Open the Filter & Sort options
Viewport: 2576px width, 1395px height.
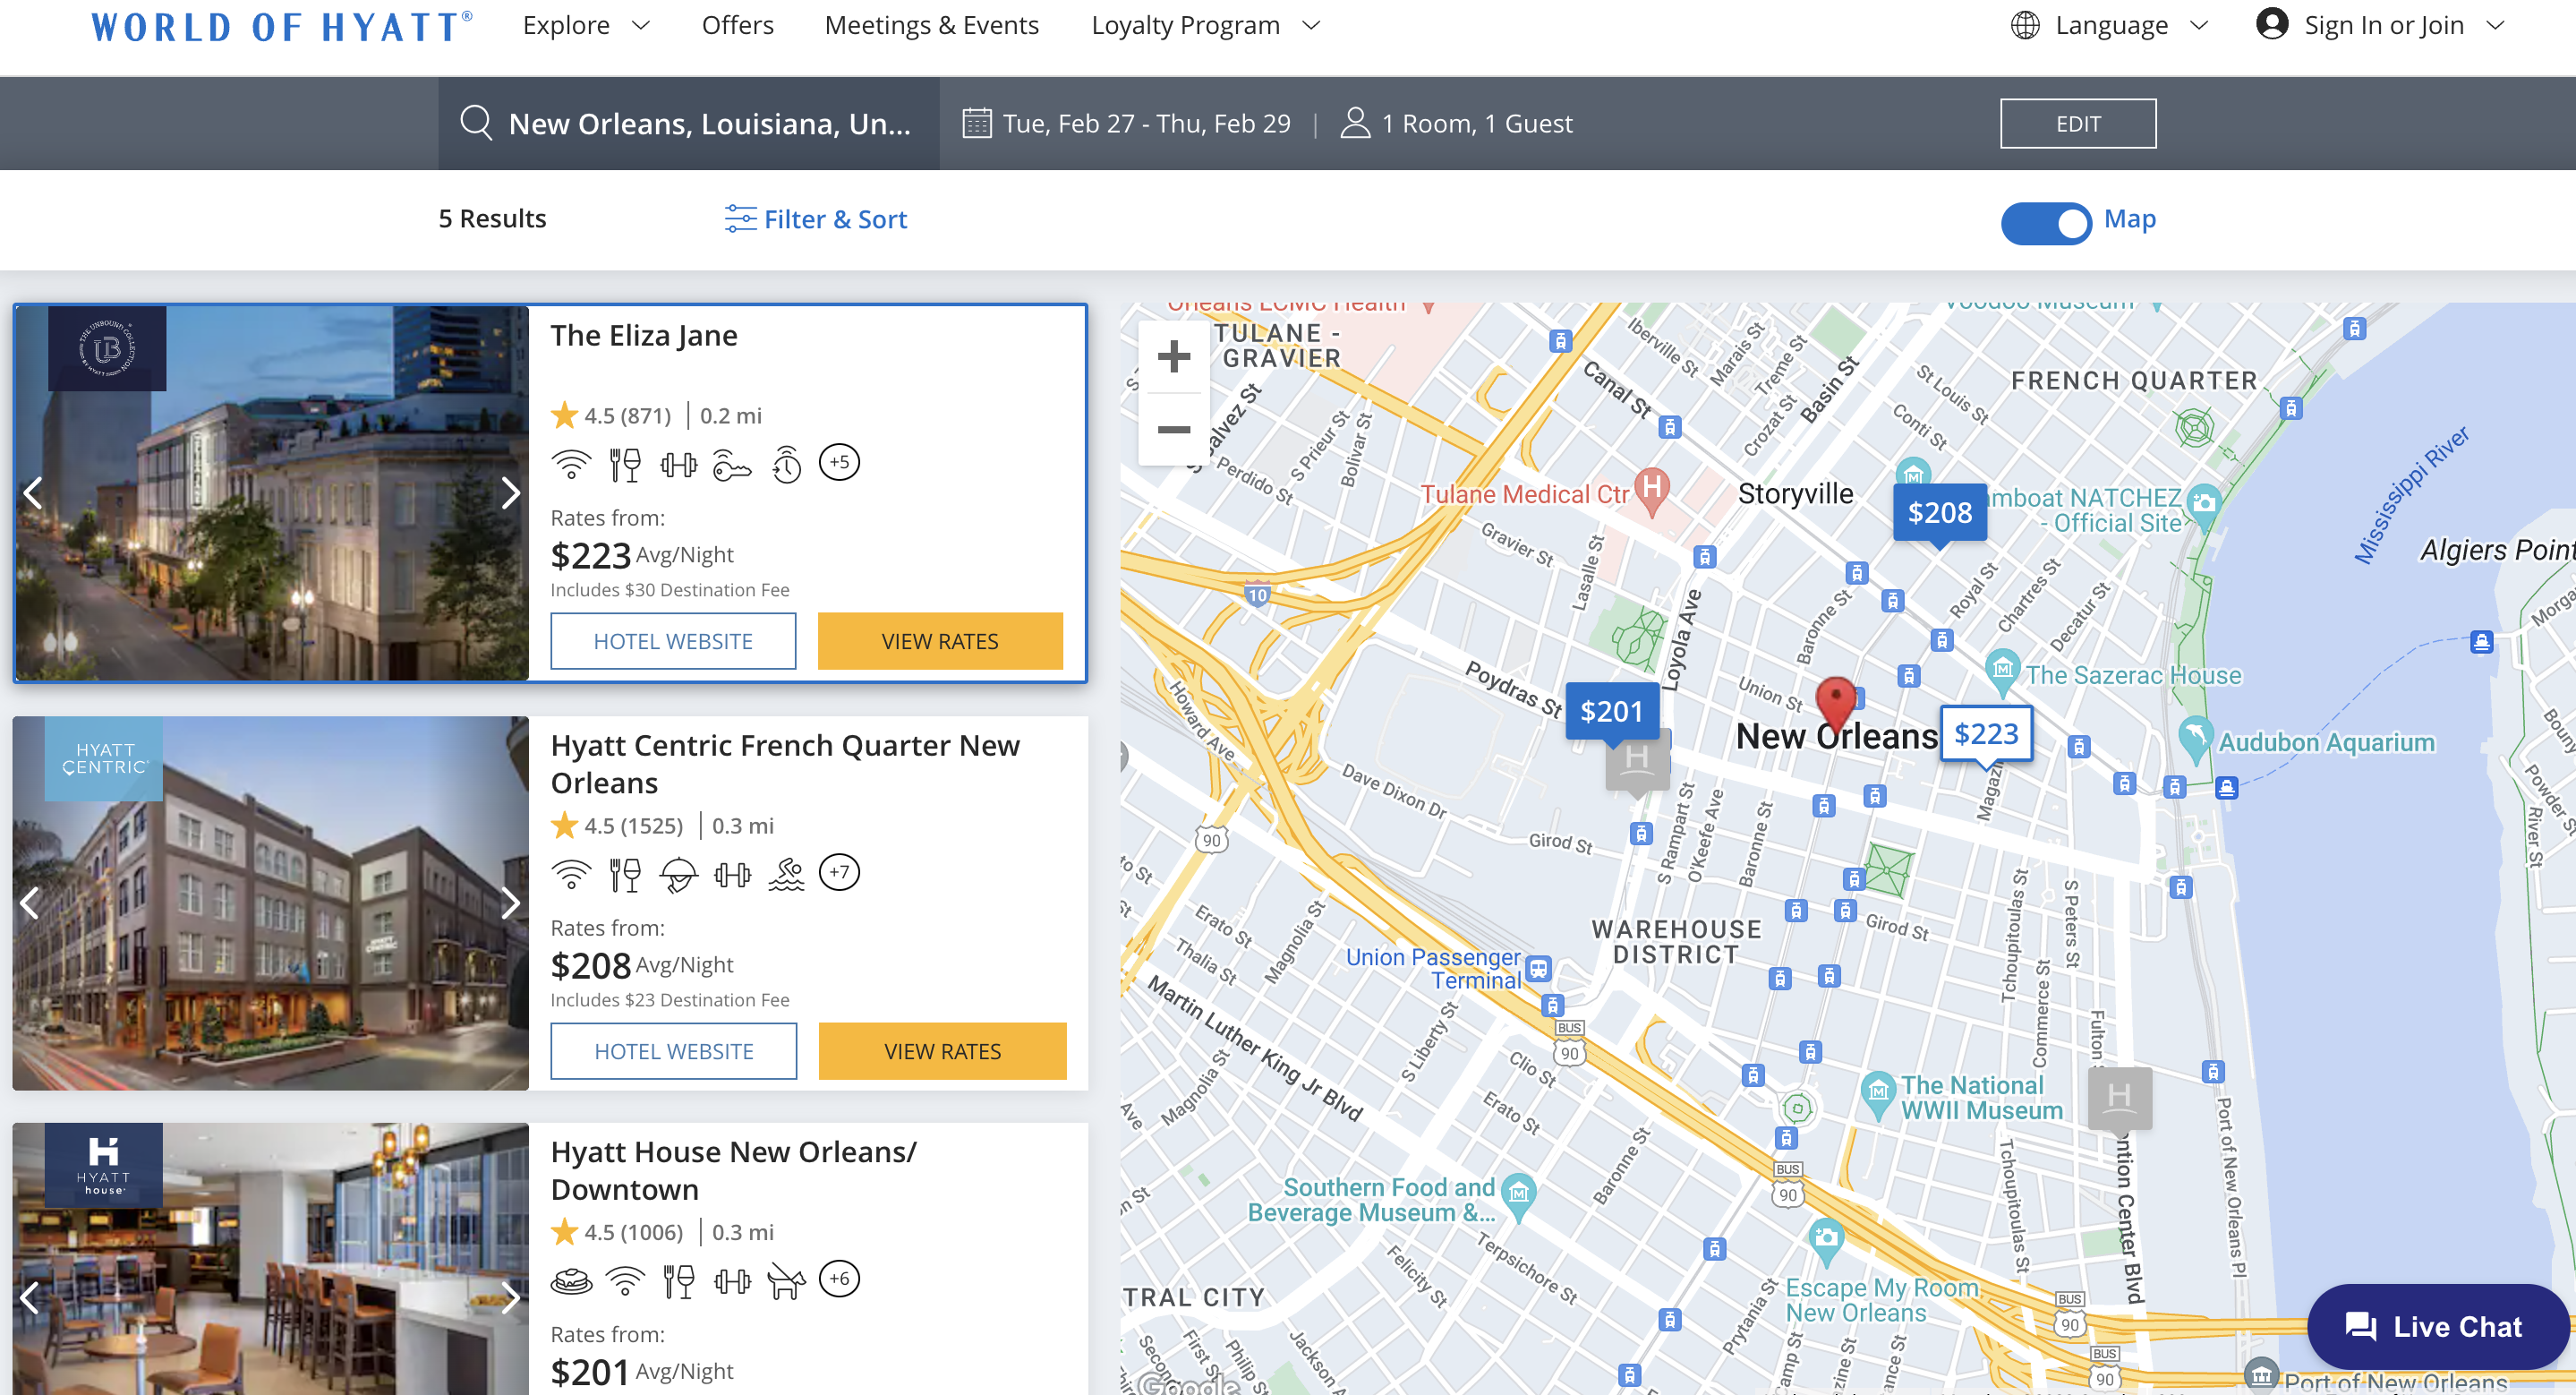[x=816, y=219]
